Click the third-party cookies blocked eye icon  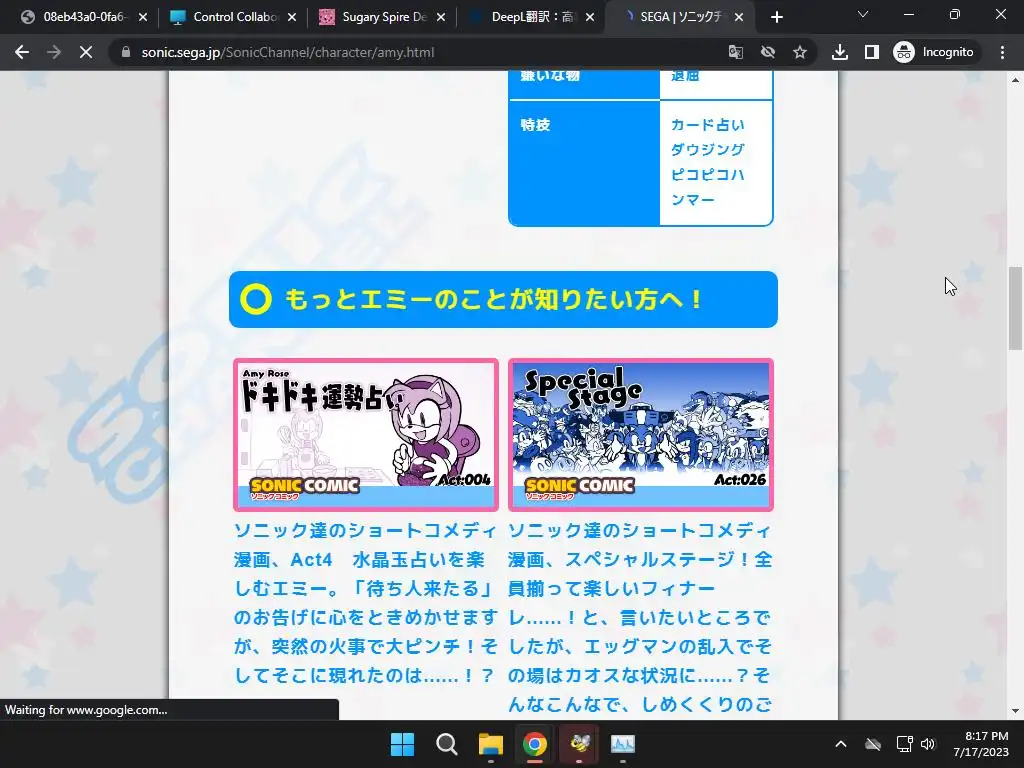coord(768,52)
